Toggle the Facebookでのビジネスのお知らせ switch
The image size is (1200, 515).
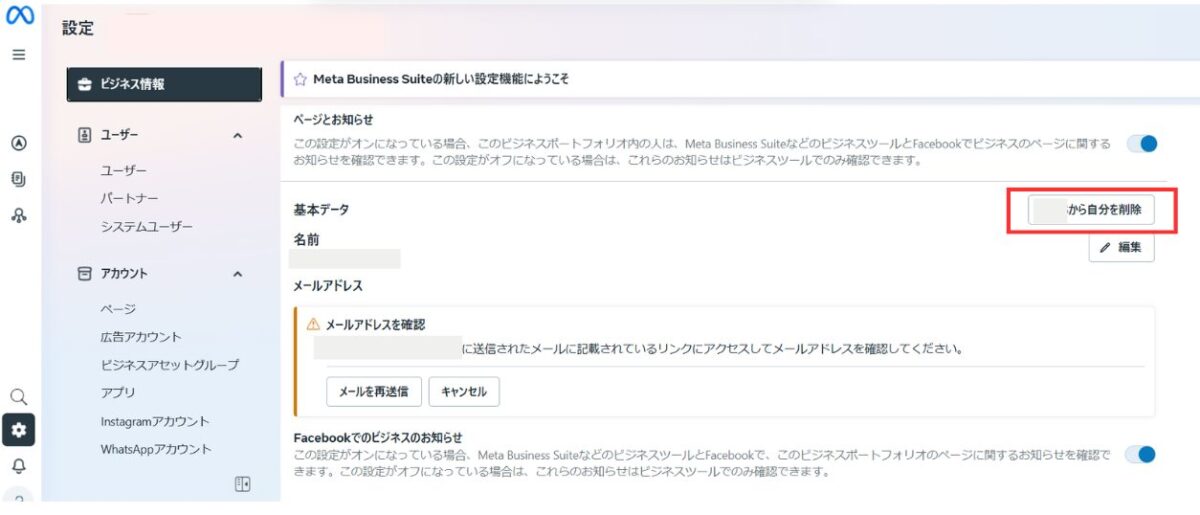[1141, 454]
